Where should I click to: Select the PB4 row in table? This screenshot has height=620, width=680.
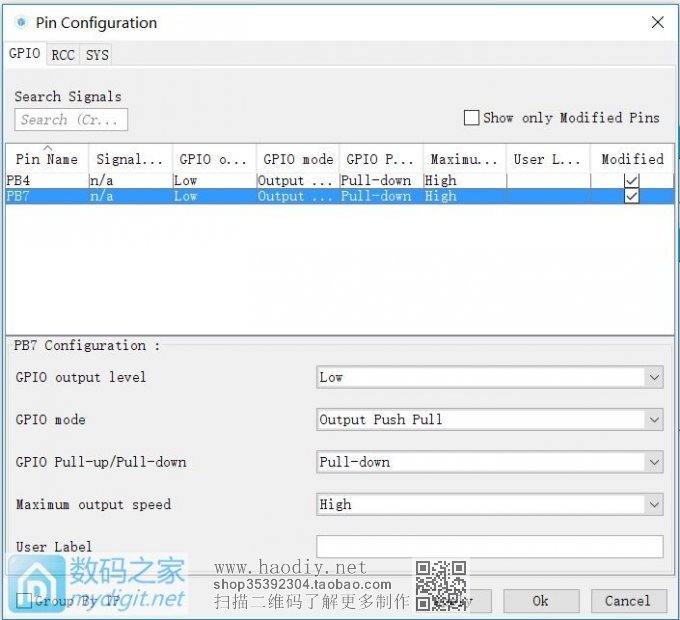45,181
